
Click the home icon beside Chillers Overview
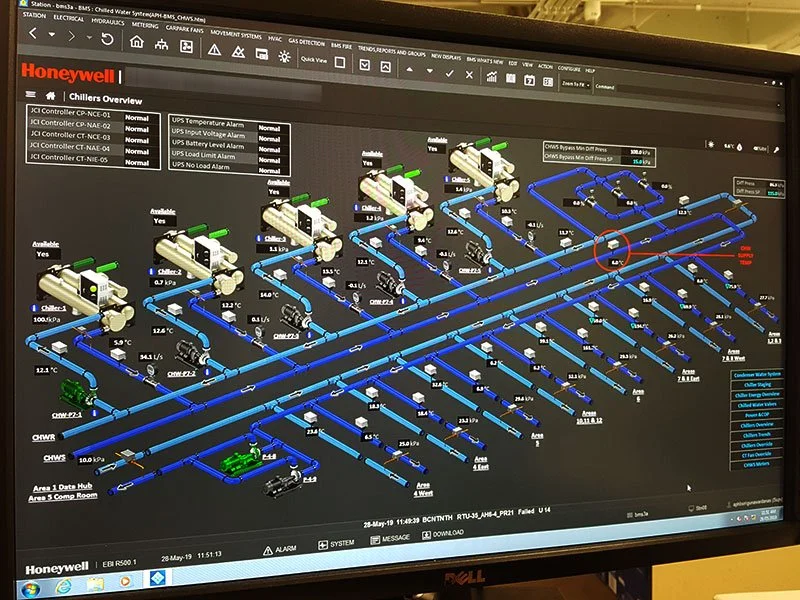coord(51,95)
